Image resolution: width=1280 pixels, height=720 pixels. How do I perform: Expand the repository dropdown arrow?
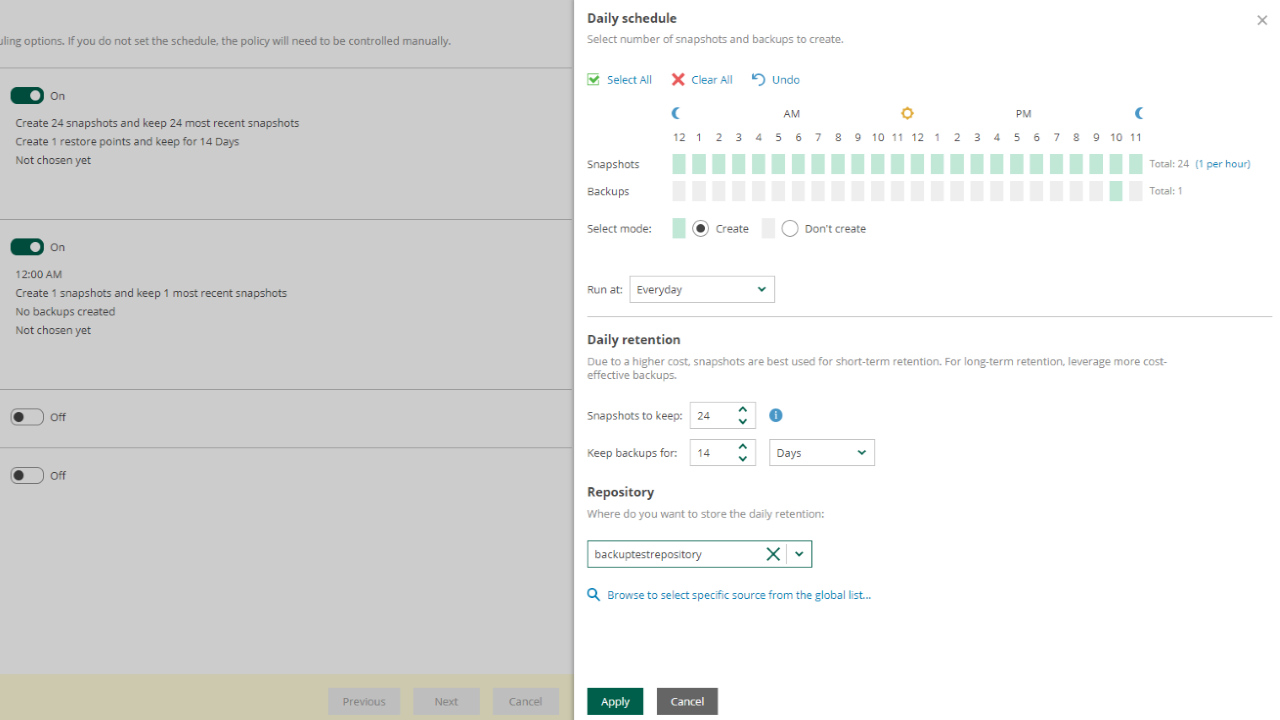(x=799, y=554)
